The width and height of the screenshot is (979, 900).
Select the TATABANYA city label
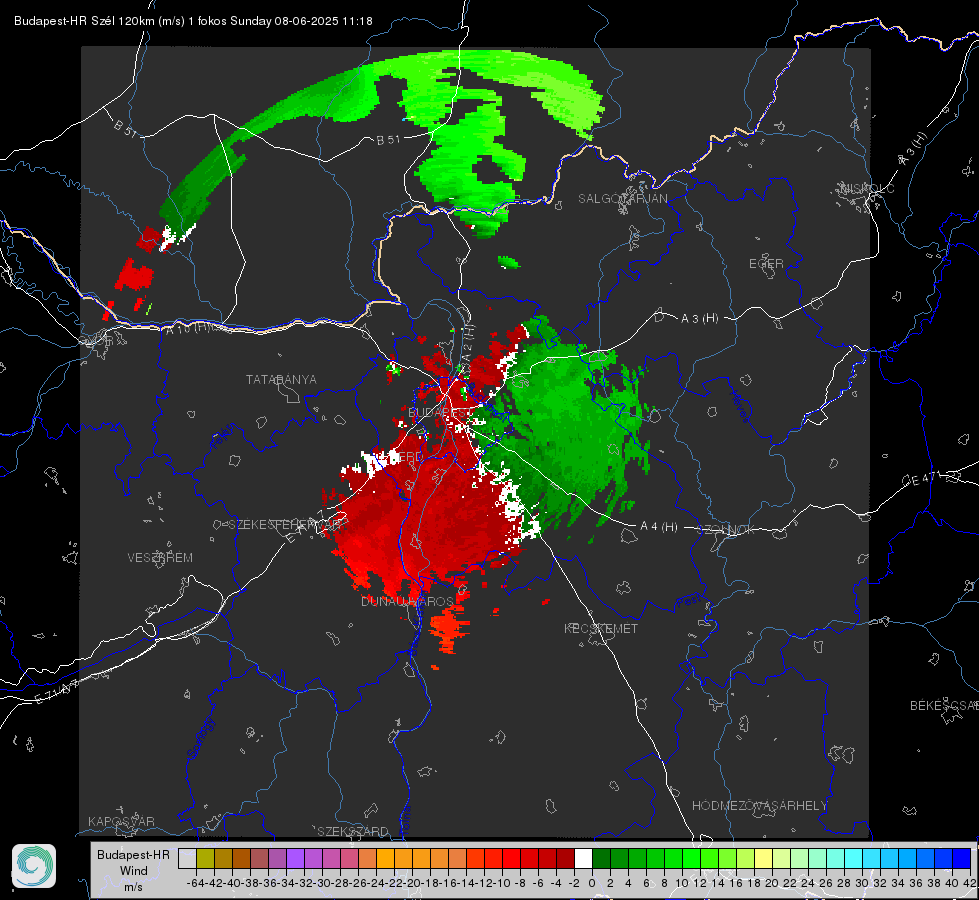(281, 380)
